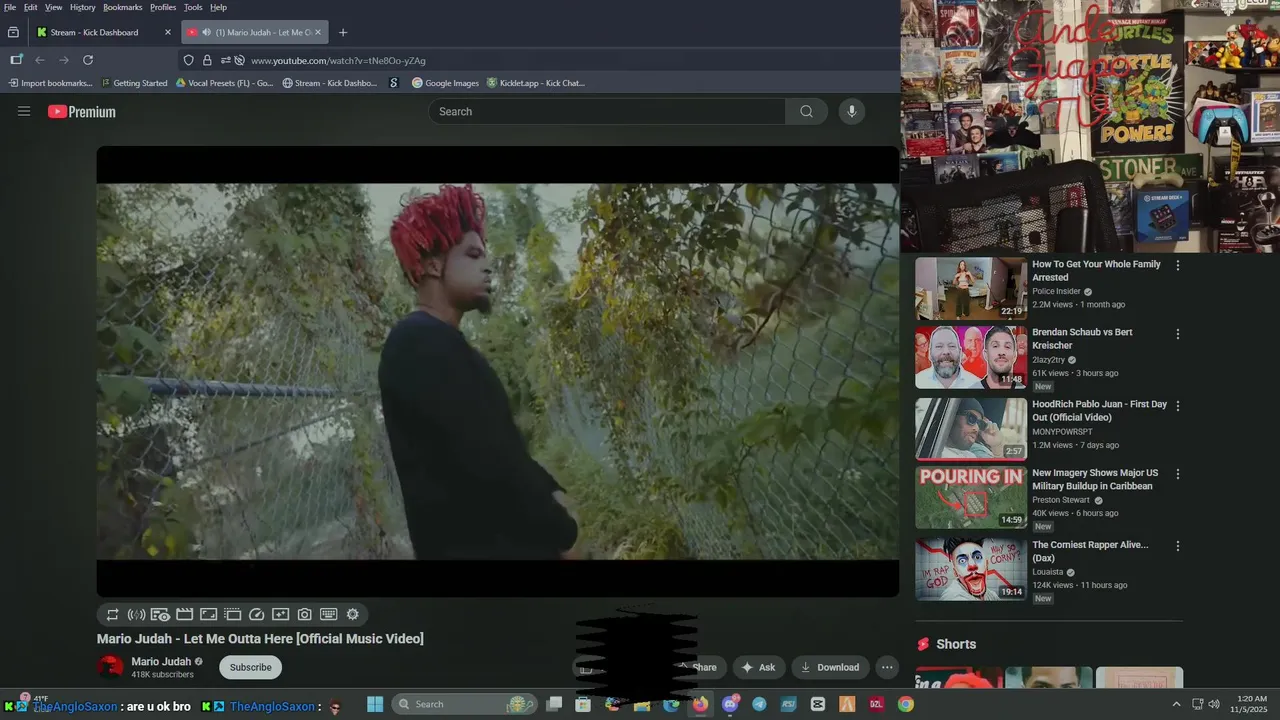Image resolution: width=1280 pixels, height=720 pixels.
Task: Open the Help menu in browser
Action: point(218,7)
